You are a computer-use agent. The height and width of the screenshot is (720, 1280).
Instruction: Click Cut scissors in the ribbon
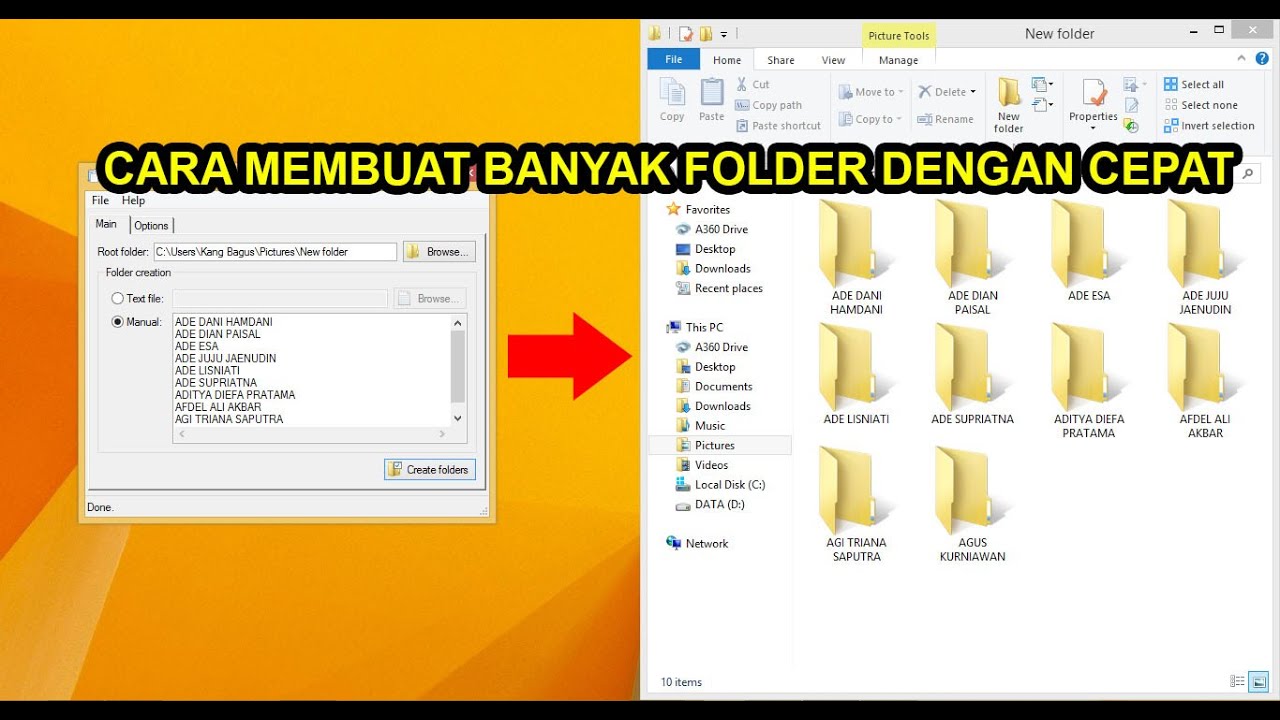(x=753, y=85)
